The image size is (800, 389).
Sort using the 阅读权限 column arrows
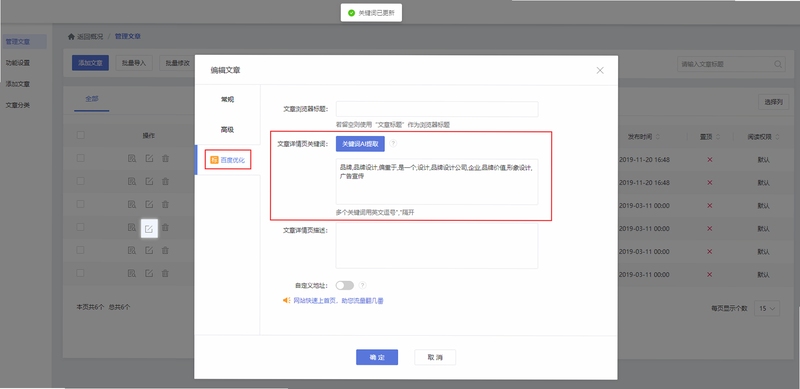778,137
